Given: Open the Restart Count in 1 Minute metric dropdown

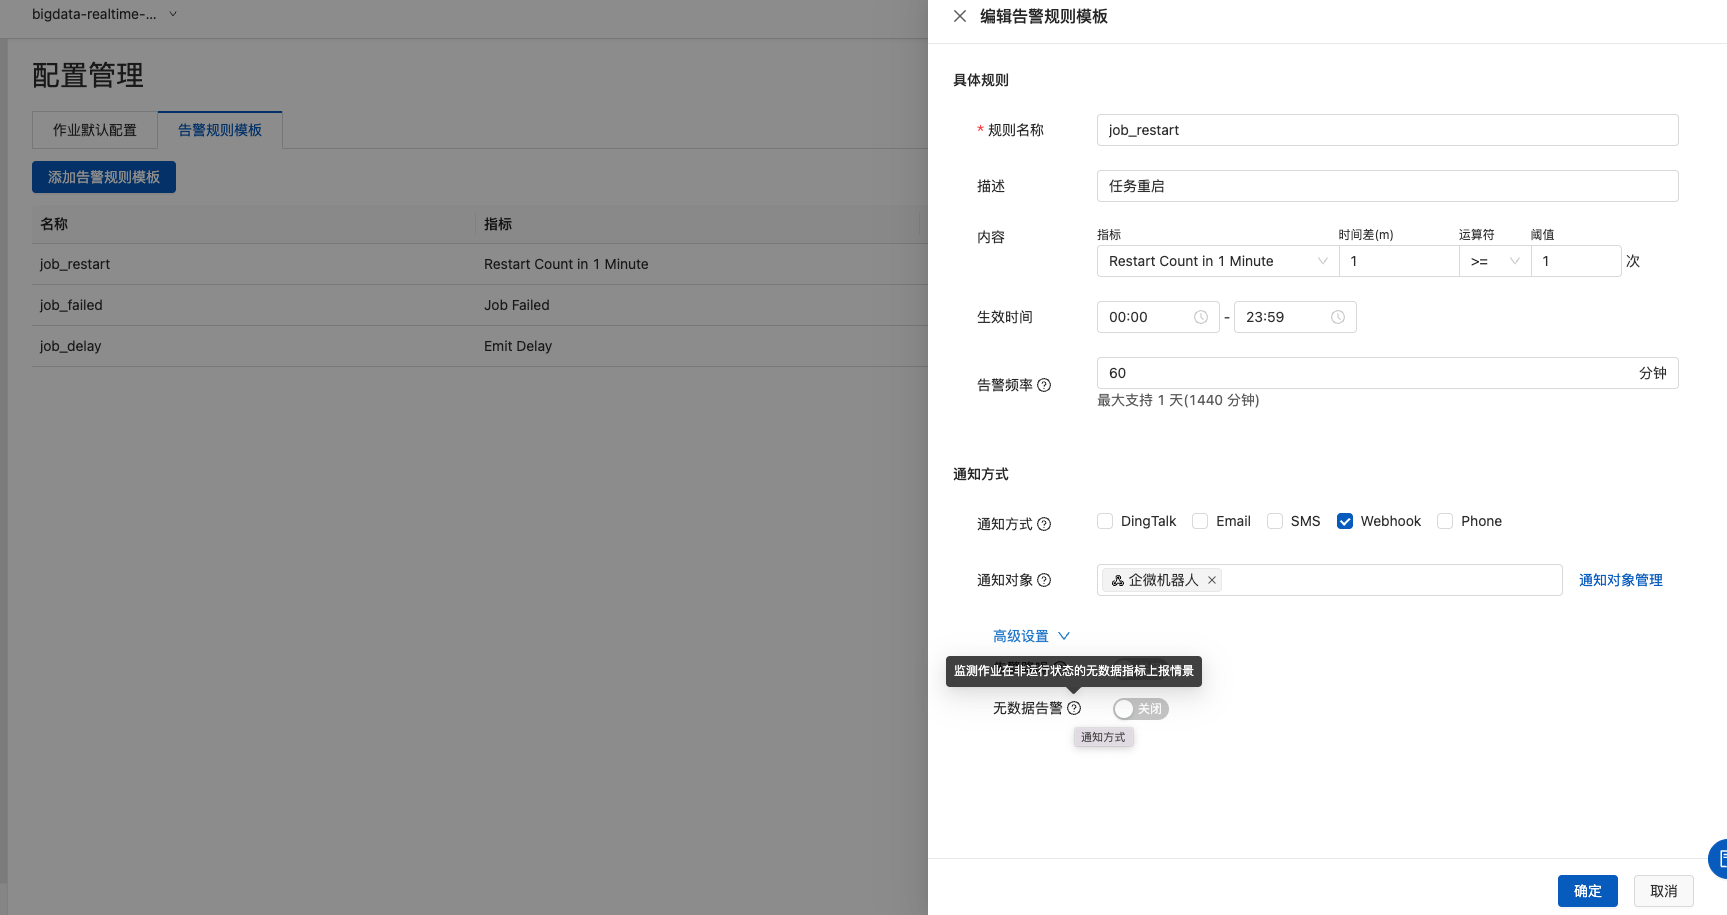Looking at the screenshot, I should [x=1218, y=261].
